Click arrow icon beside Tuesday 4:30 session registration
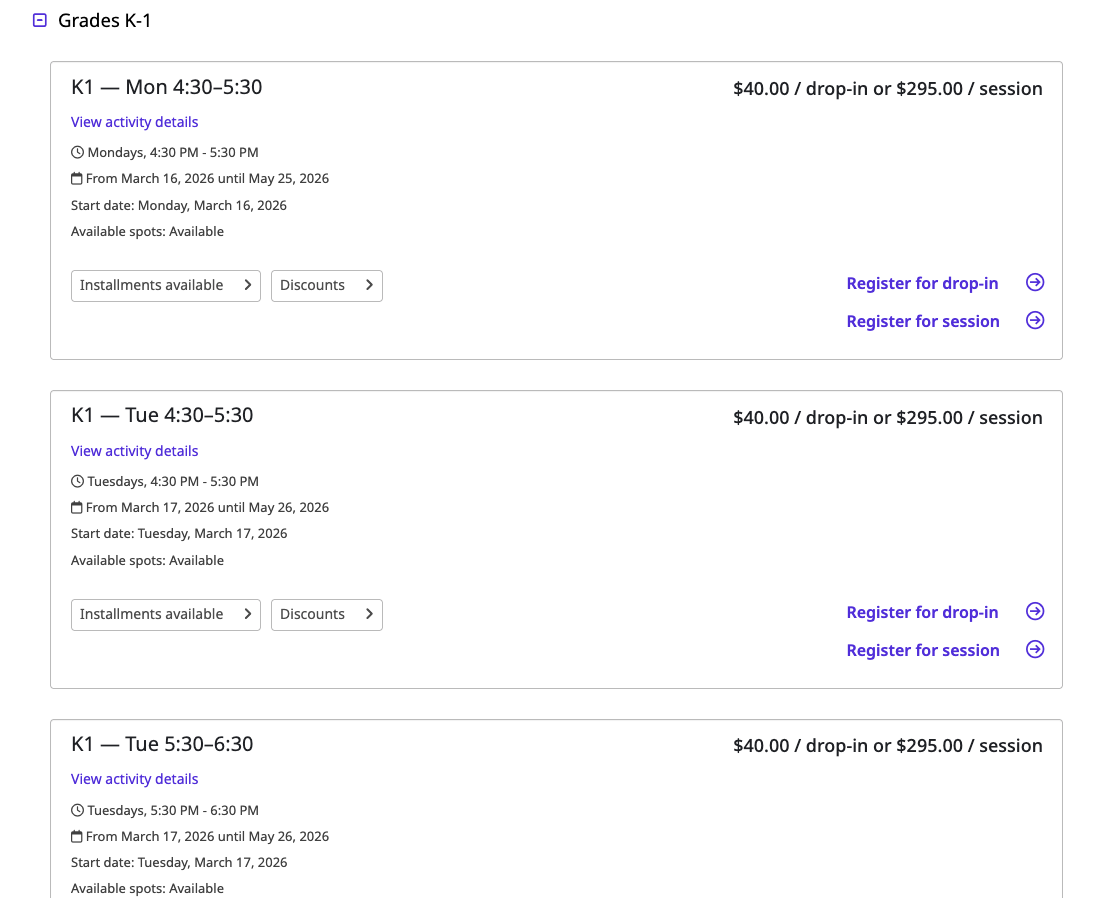The width and height of the screenshot is (1111, 898). click(1035, 650)
